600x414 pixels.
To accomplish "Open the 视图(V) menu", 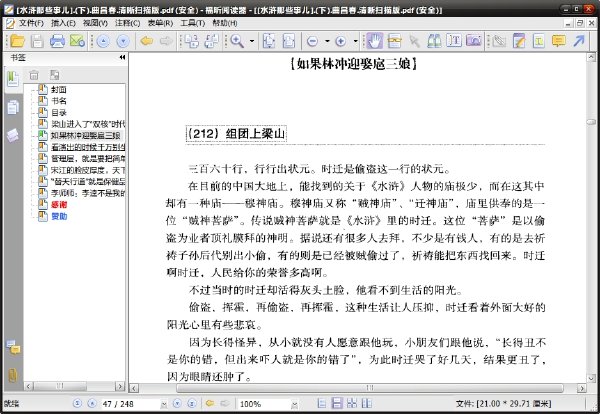I will coord(95,23).
